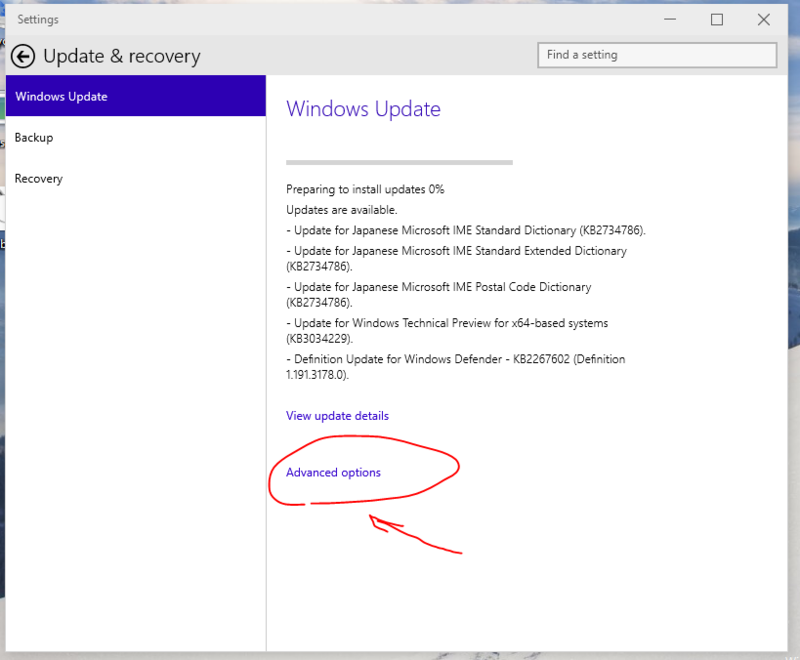This screenshot has height=660, width=800.
Task: Select the IME Standard Dictionary update line
Action: 466,231
